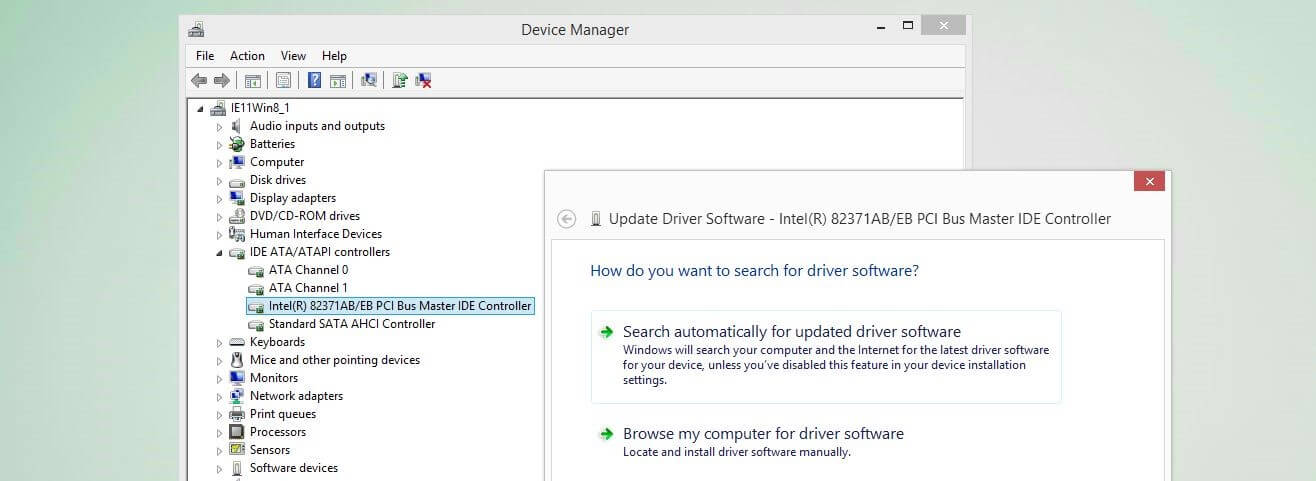Click the Back arrow in toolbar

pyautogui.click(x=199, y=81)
